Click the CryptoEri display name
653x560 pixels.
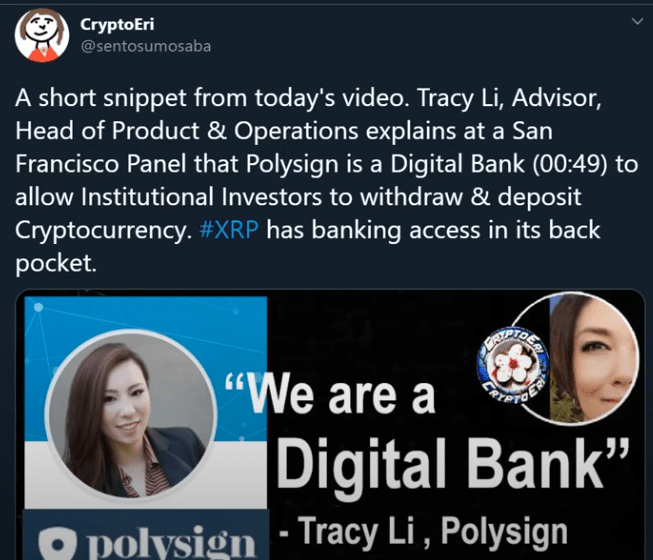117,24
